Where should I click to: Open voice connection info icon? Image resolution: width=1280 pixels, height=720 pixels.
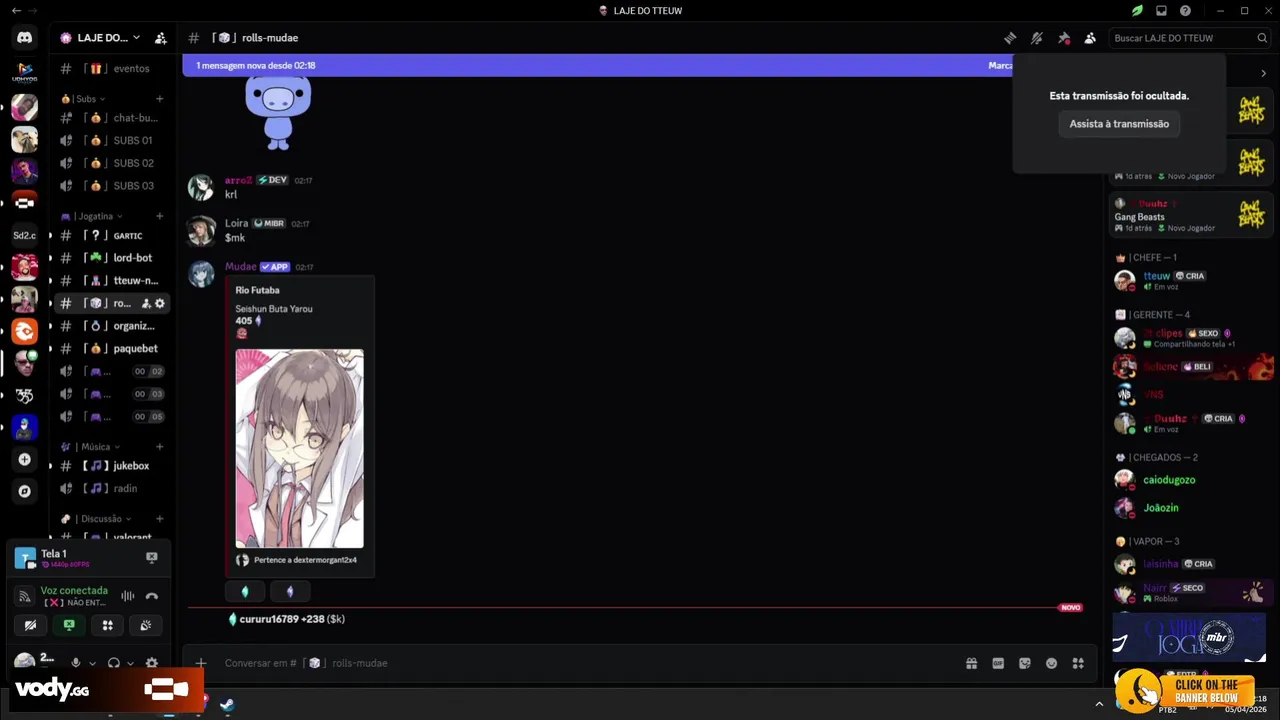25,596
